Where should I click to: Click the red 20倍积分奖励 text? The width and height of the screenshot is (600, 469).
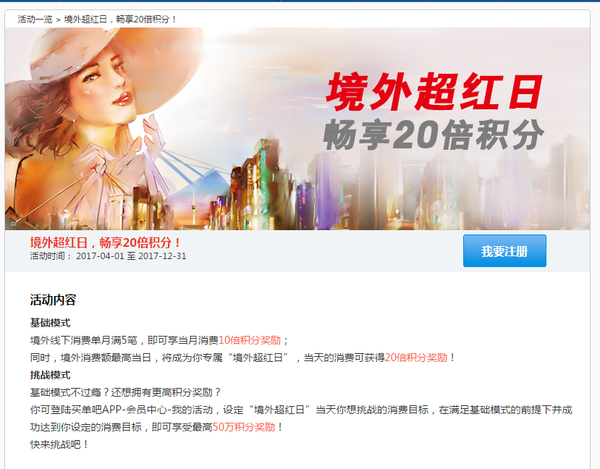(416, 357)
